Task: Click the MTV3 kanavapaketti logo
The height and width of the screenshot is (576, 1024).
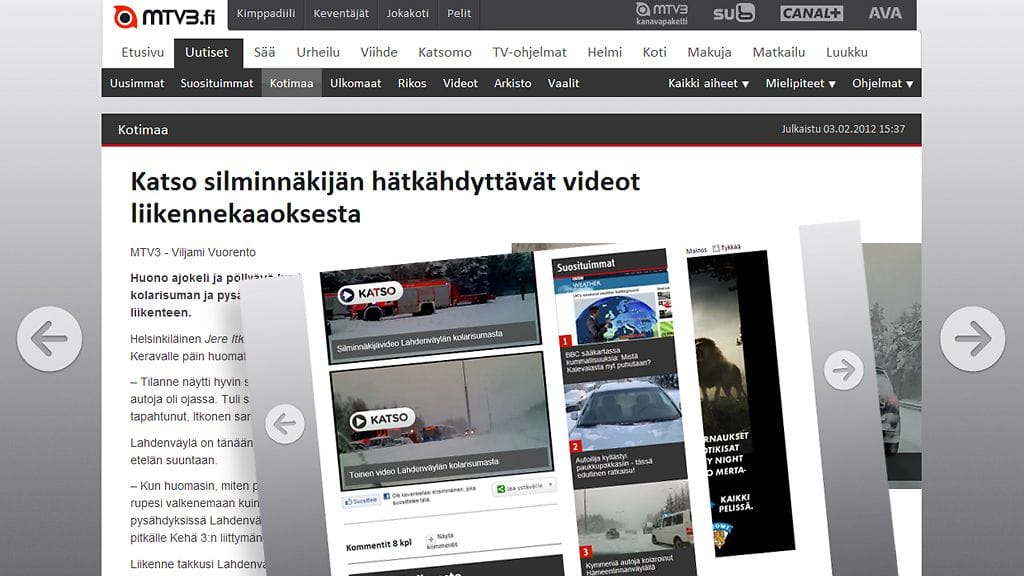Action: 662,14
